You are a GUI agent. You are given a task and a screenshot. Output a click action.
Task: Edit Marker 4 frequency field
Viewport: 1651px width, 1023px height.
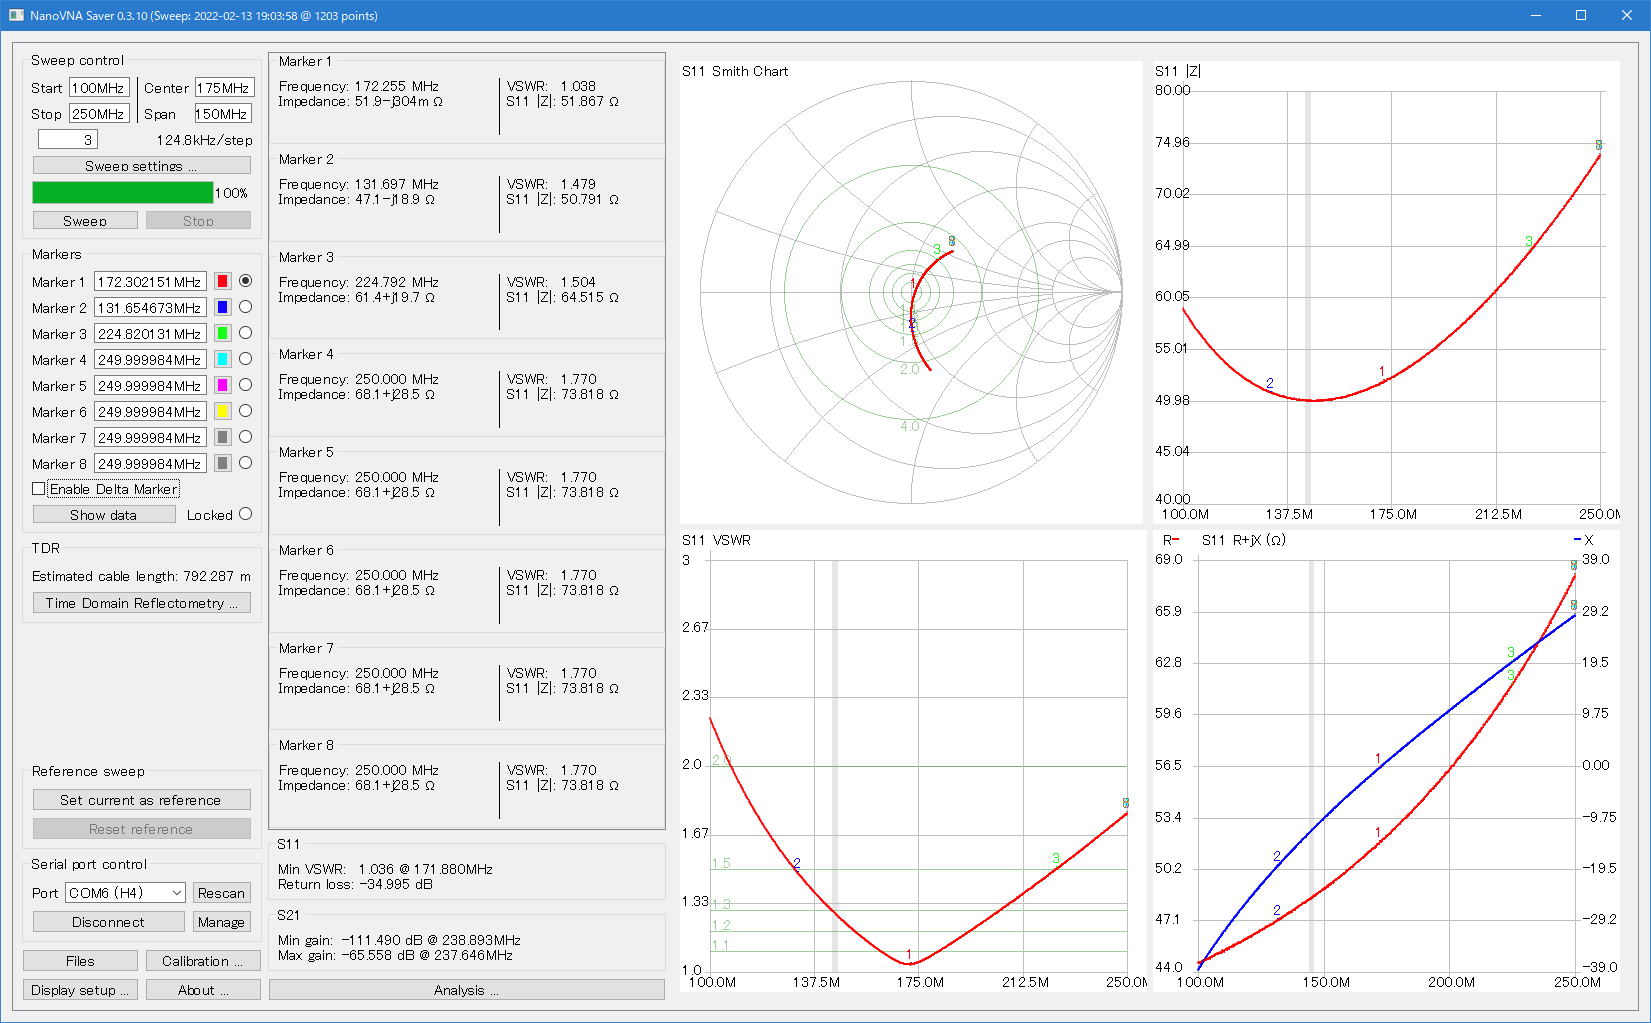150,360
